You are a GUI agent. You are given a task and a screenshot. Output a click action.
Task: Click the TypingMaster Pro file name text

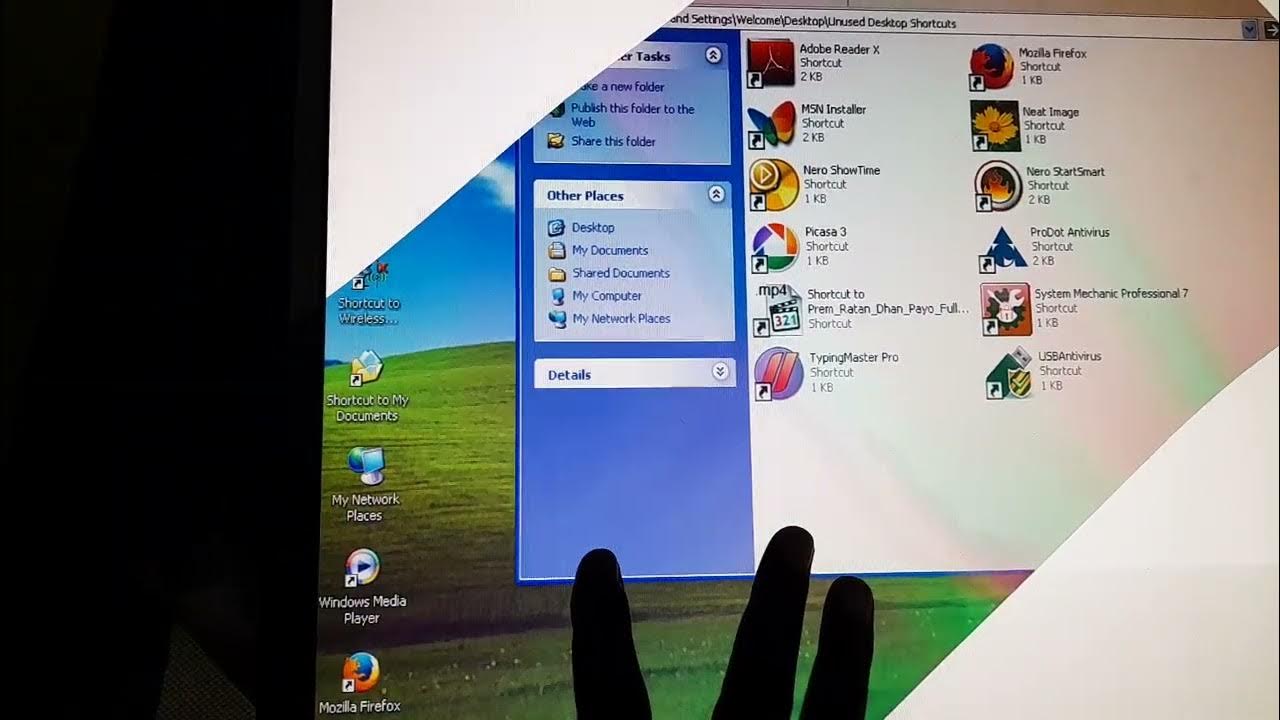pos(853,358)
